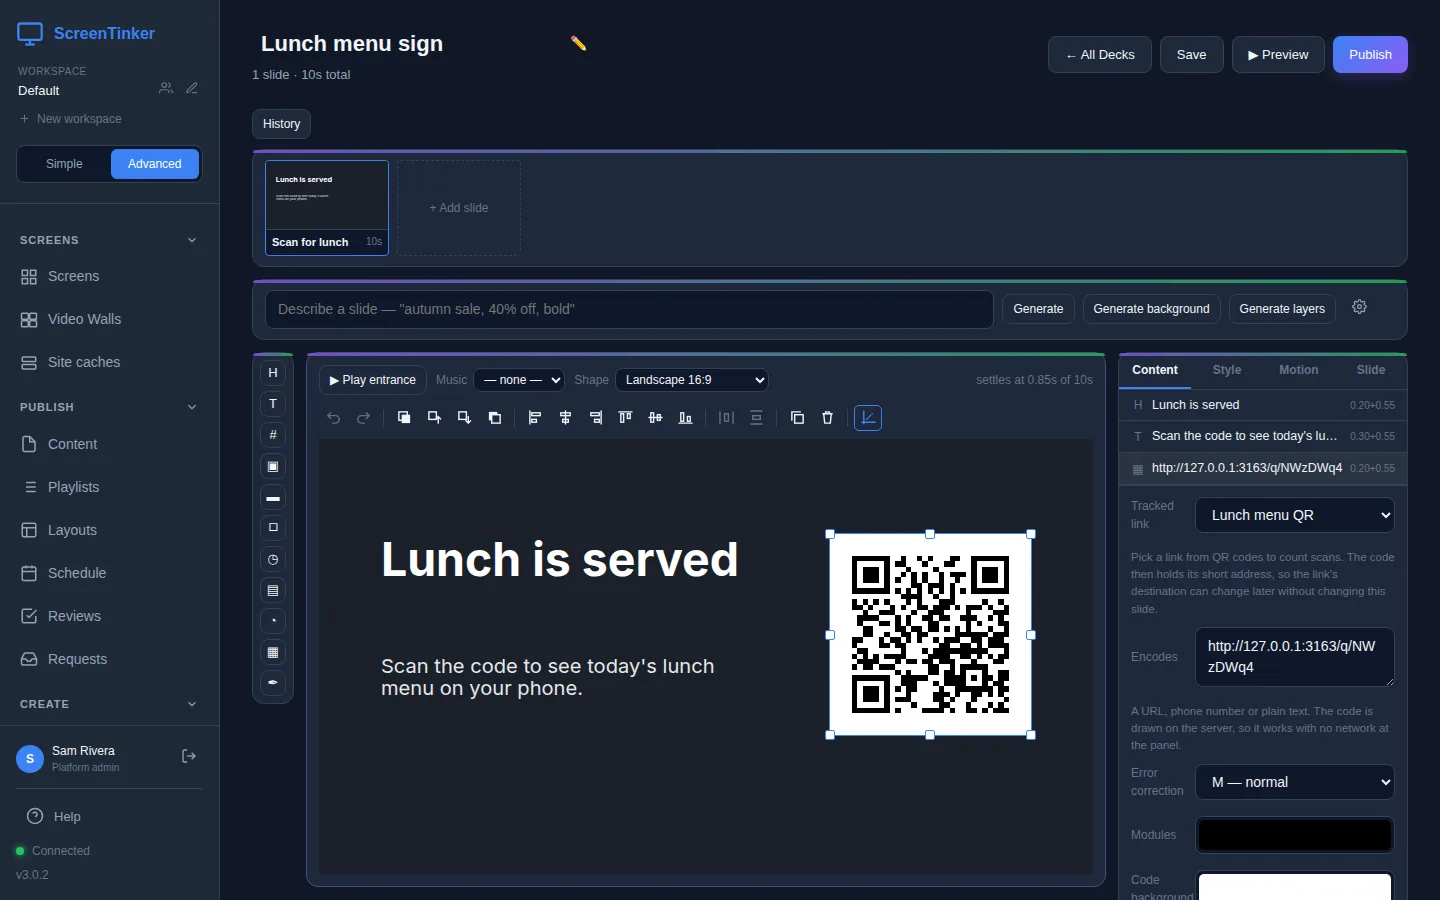Undo the last edit
This screenshot has height=900, width=1440.
point(334,418)
